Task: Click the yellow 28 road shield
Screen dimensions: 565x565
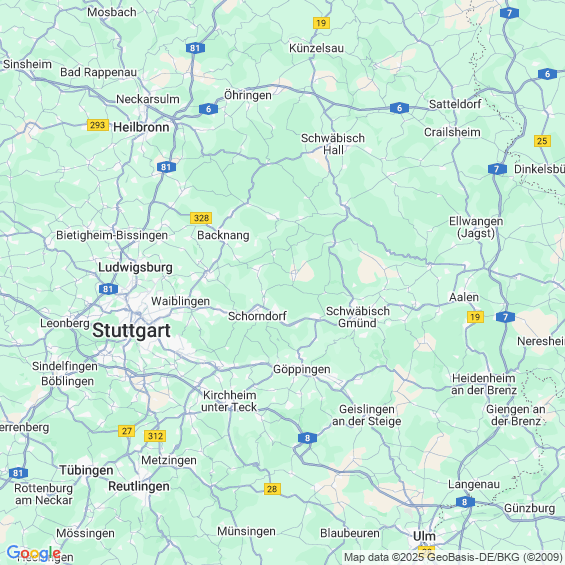Action: click(x=272, y=489)
